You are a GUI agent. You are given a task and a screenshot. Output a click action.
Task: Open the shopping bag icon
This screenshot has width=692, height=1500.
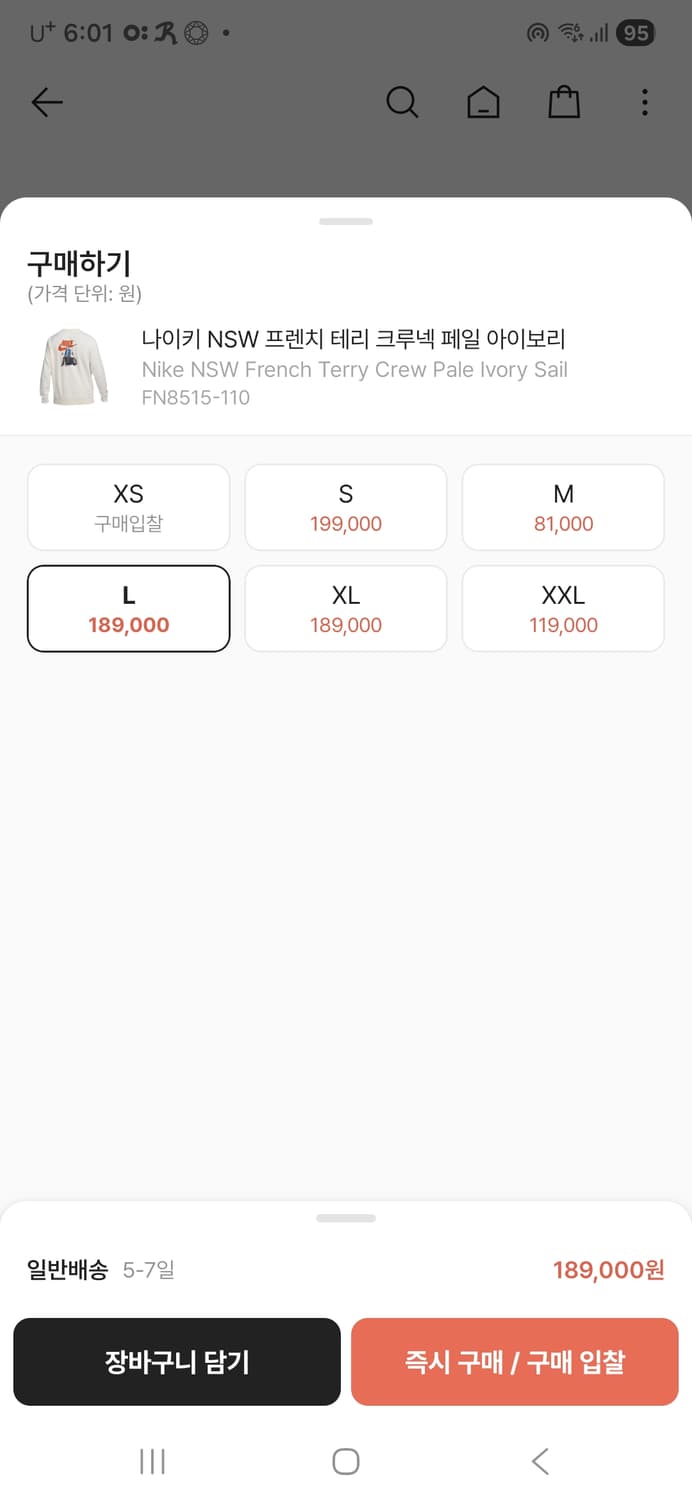[x=563, y=101]
